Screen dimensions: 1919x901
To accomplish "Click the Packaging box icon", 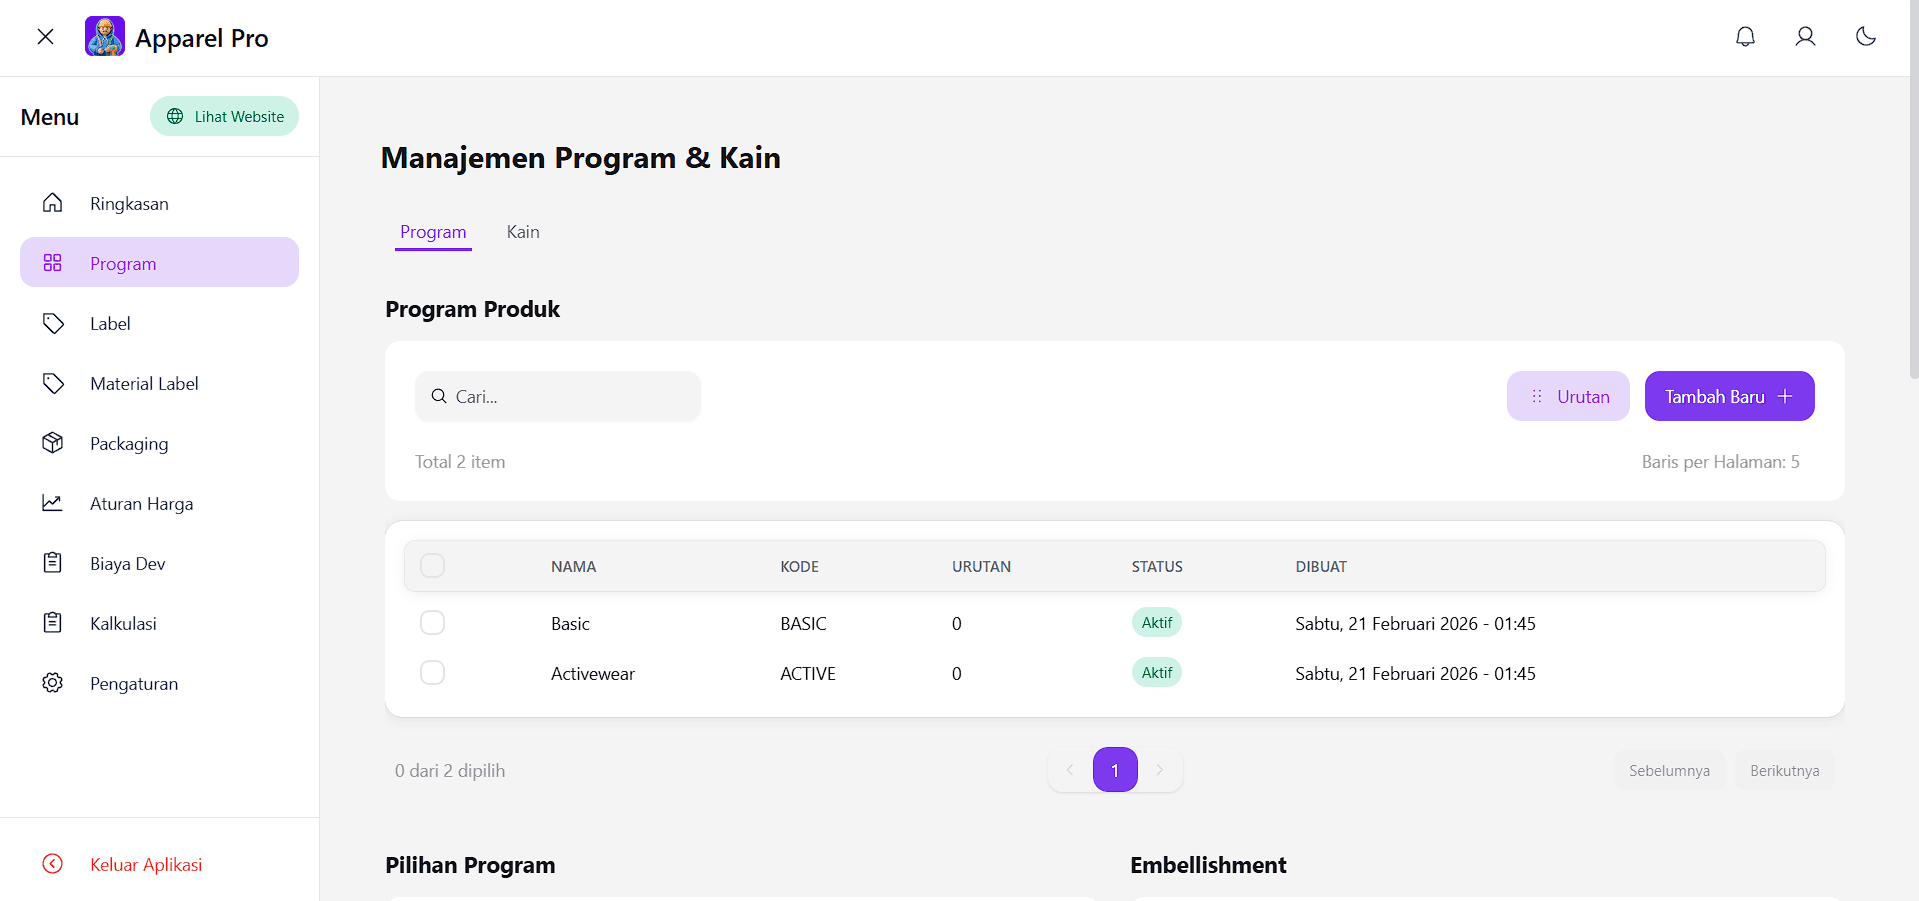I will tap(53, 443).
